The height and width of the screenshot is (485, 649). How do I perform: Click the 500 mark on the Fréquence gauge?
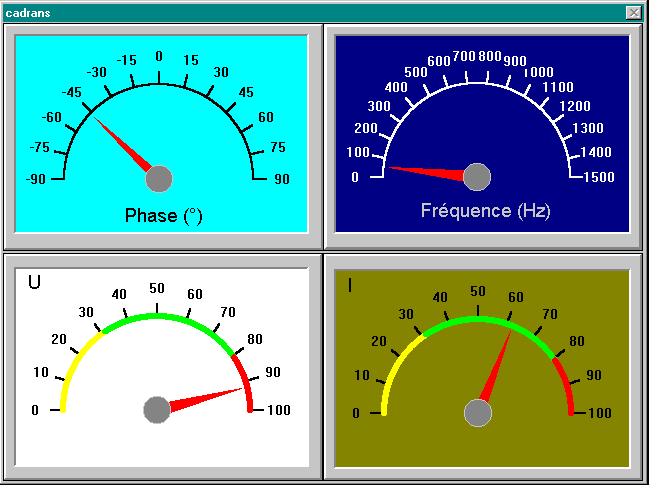[416, 72]
